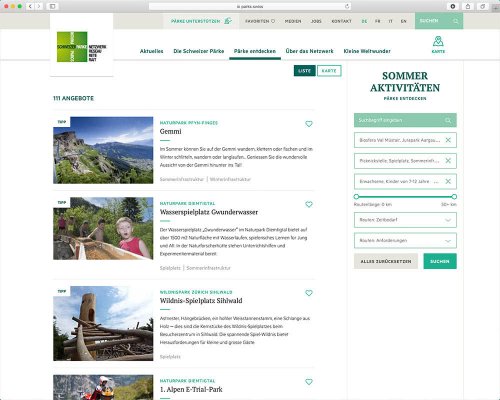The image size is (500, 400).
Task: Clear the park filter with X
Action: (448, 140)
